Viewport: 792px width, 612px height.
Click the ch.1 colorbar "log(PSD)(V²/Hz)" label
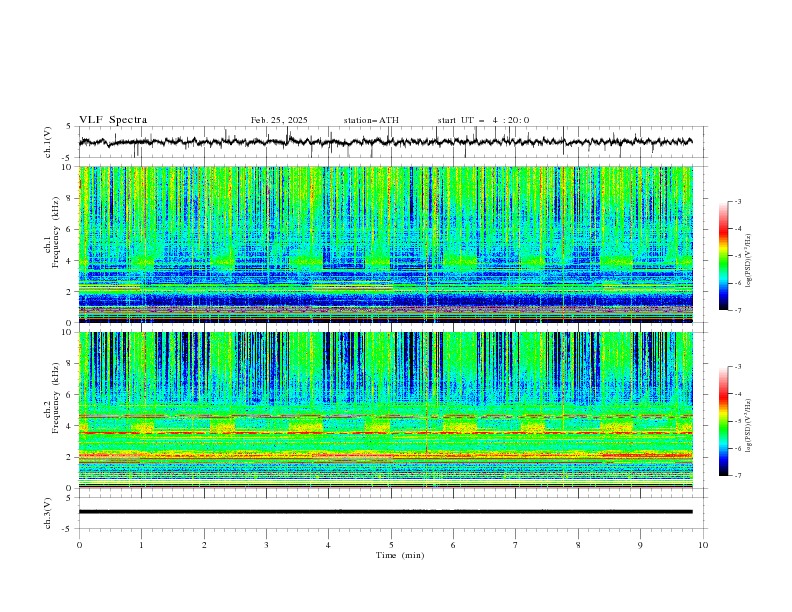click(x=748, y=261)
